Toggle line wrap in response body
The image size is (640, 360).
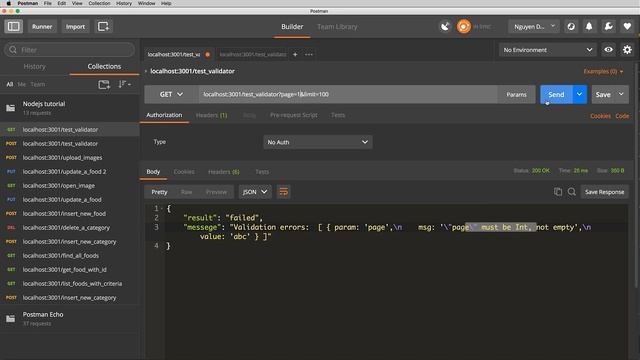coord(283,192)
